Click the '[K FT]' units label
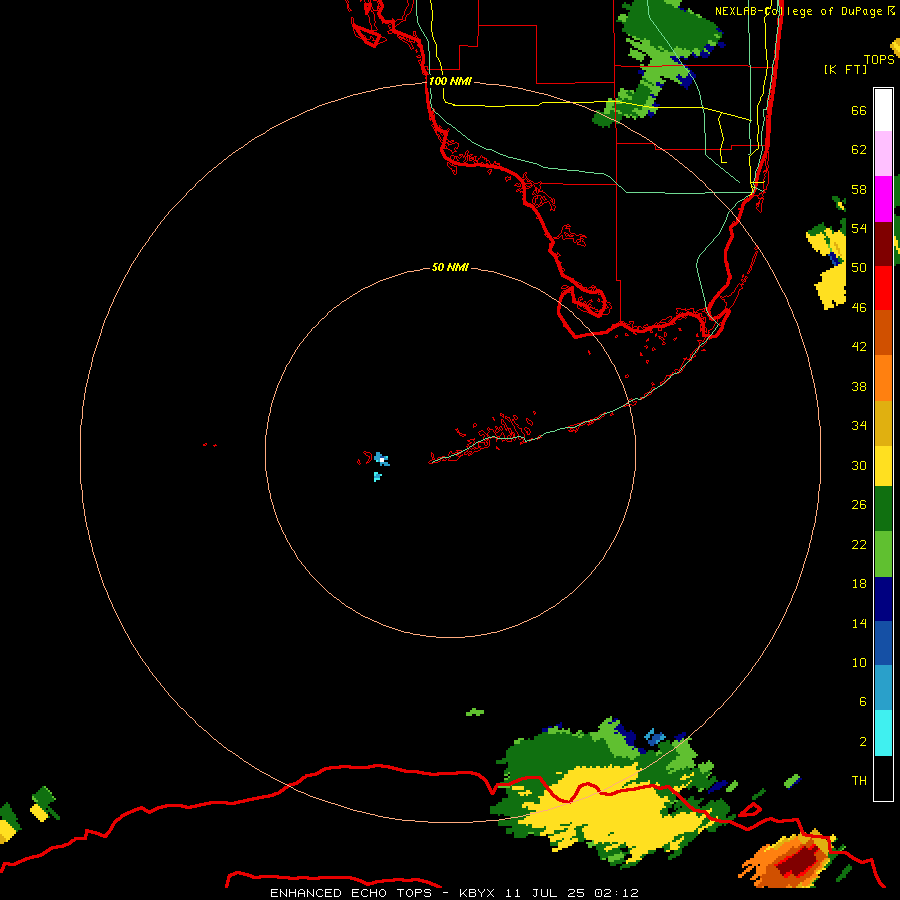900x900 pixels. click(845, 69)
